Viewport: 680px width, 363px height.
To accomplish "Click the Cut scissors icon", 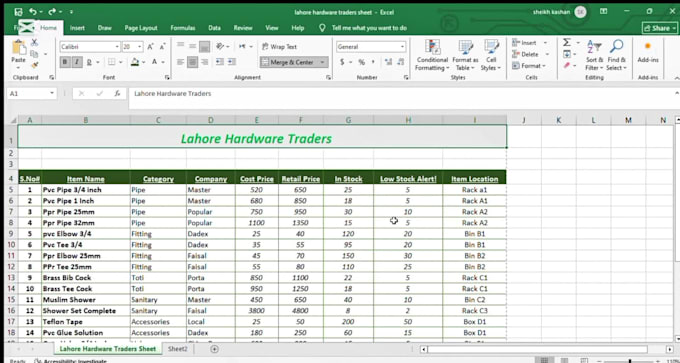I will (x=34, y=43).
